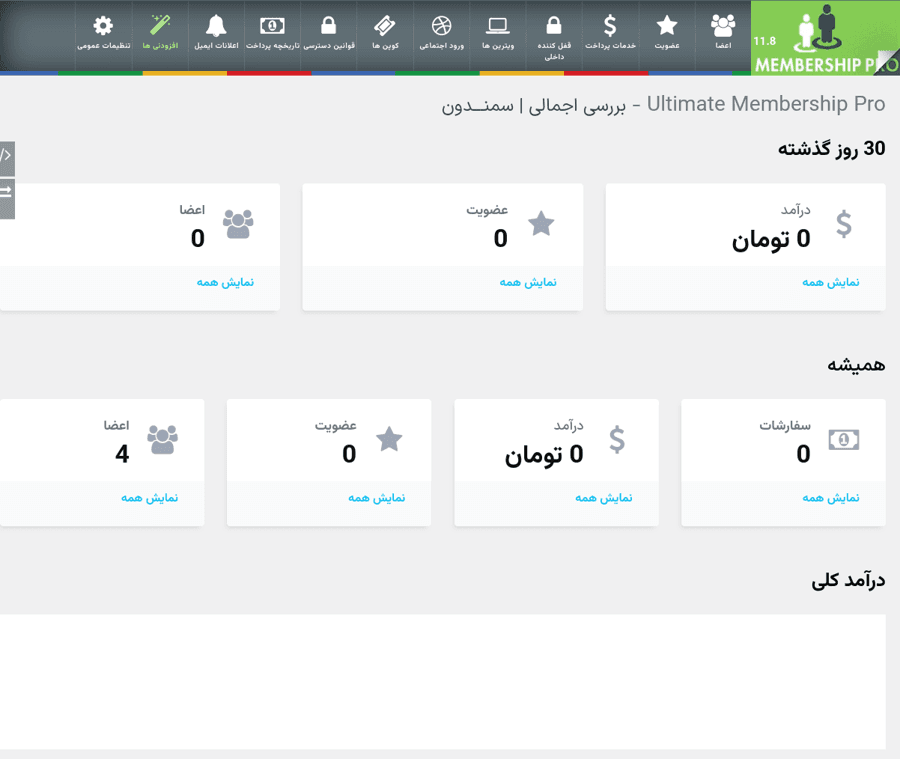900x759 pixels.
Task: Click users icon in 30-day اعضا card
Action: coord(238,224)
